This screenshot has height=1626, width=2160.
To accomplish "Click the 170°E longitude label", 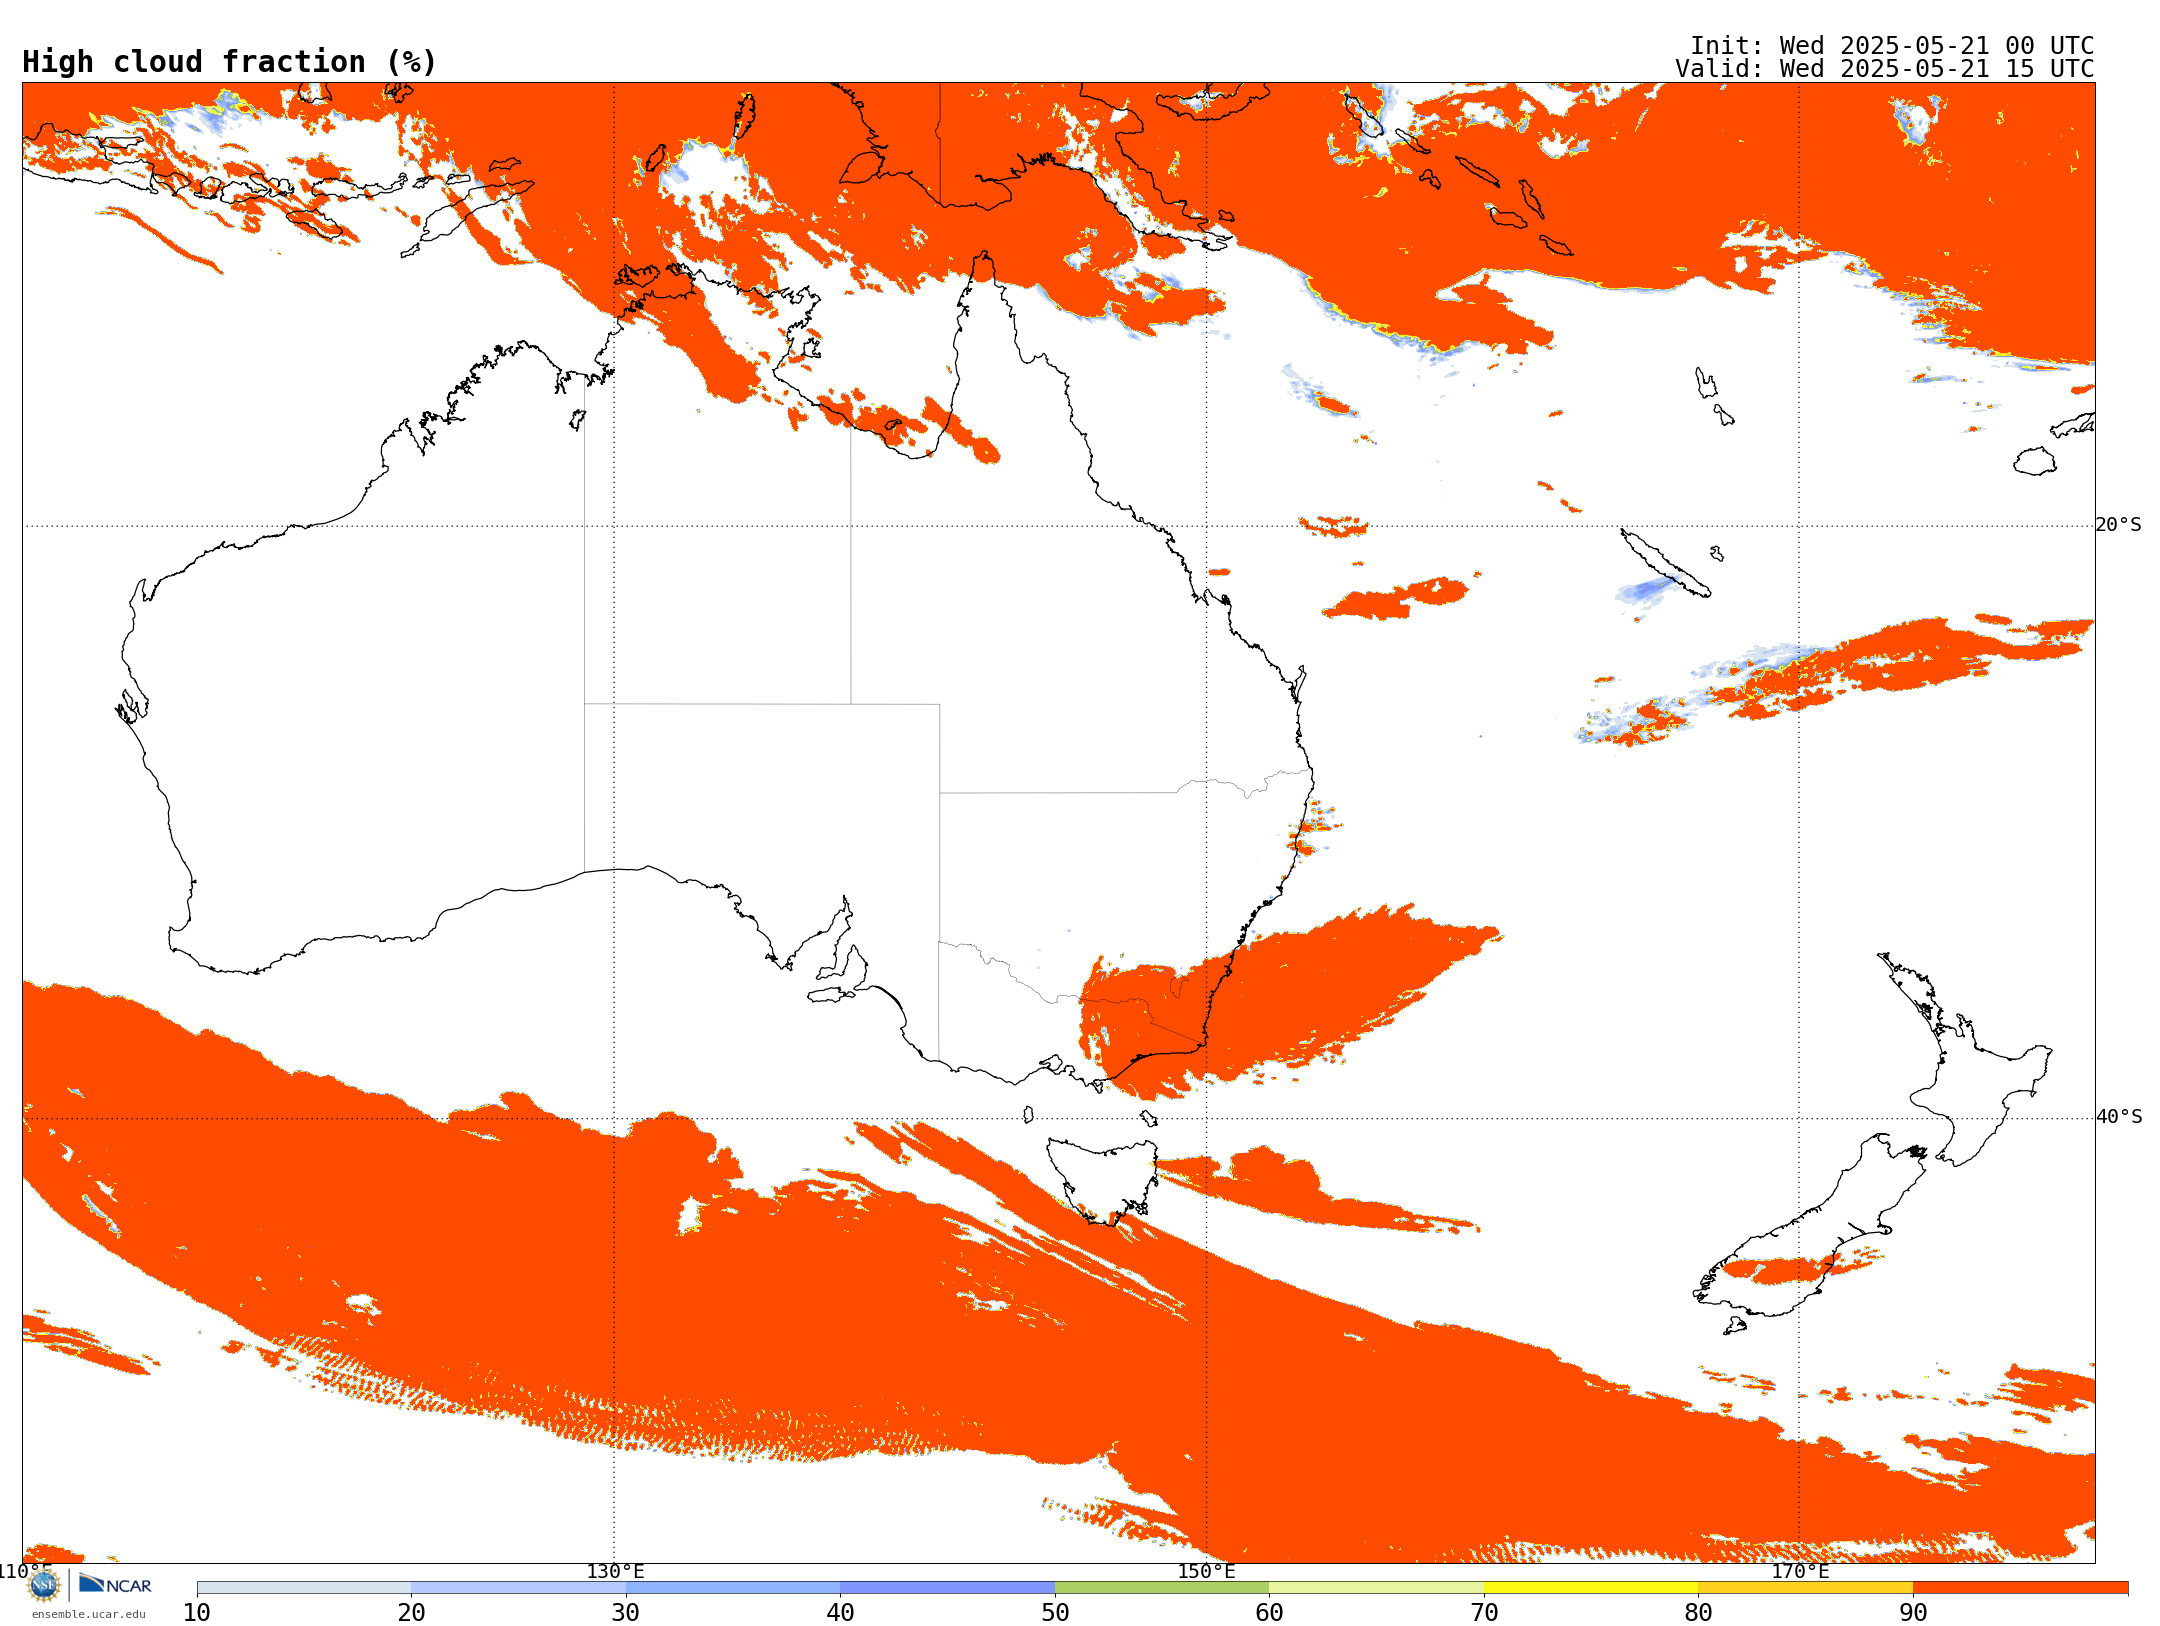I will [x=1800, y=1572].
